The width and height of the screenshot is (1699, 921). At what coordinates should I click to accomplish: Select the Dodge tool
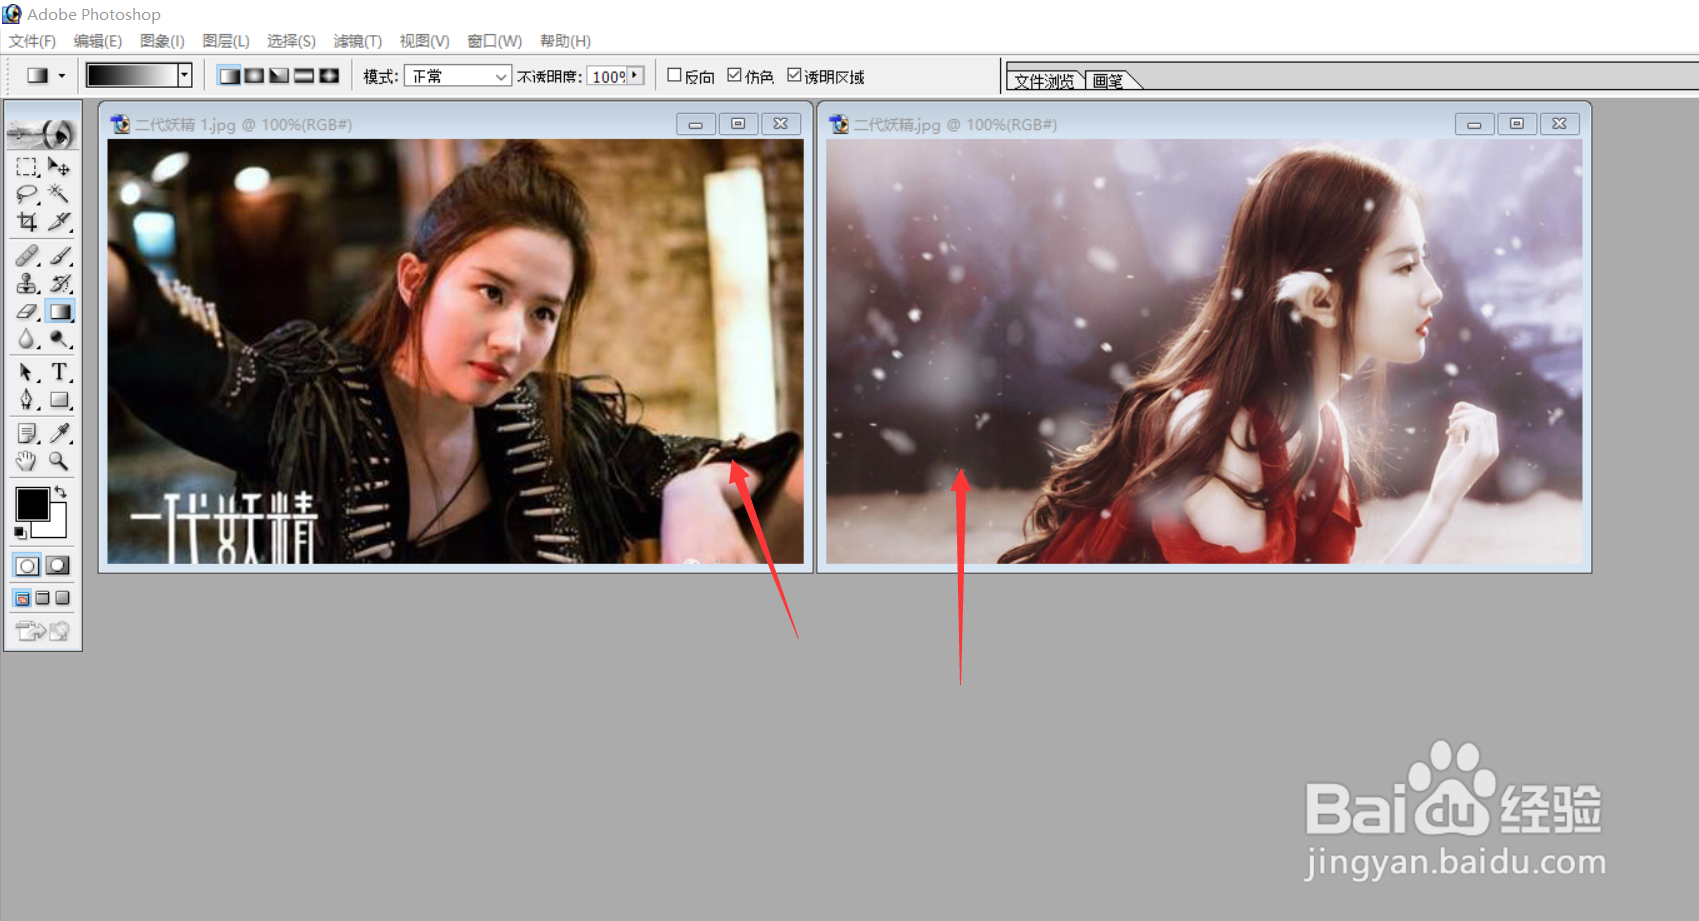(x=59, y=340)
